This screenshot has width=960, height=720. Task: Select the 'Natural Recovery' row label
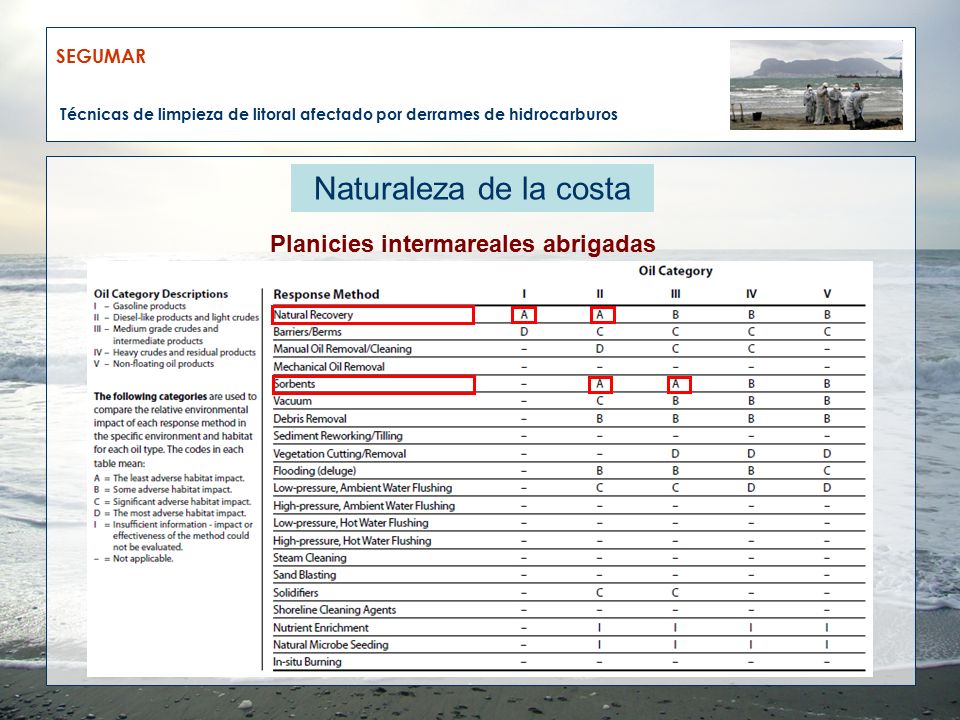pos(313,315)
